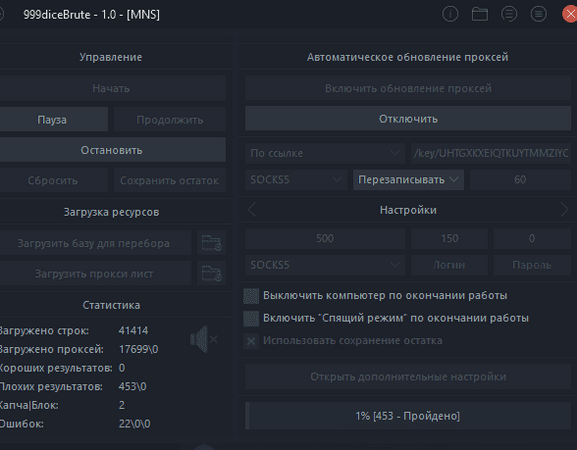577x450 pixels.
Task: Click the Загружено проксей value 17699\0
Action: [138, 349]
